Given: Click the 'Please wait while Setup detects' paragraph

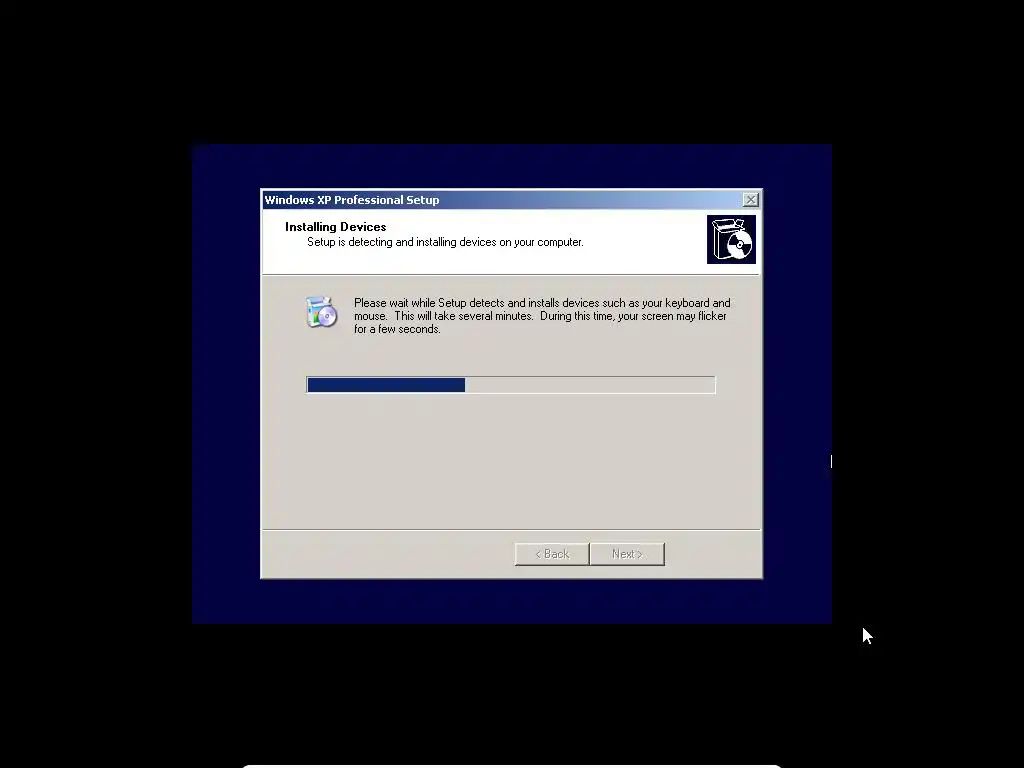Looking at the screenshot, I should (x=542, y=316).
